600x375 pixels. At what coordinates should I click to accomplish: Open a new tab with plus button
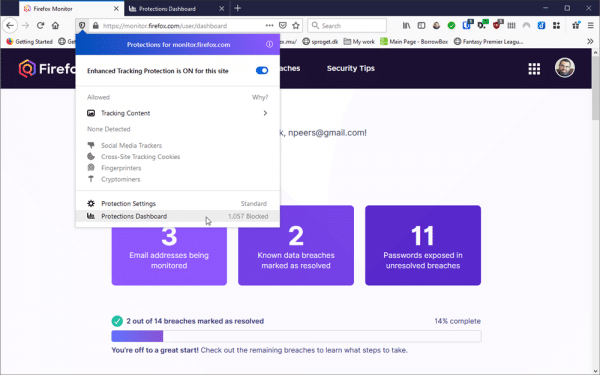[238, 8]
